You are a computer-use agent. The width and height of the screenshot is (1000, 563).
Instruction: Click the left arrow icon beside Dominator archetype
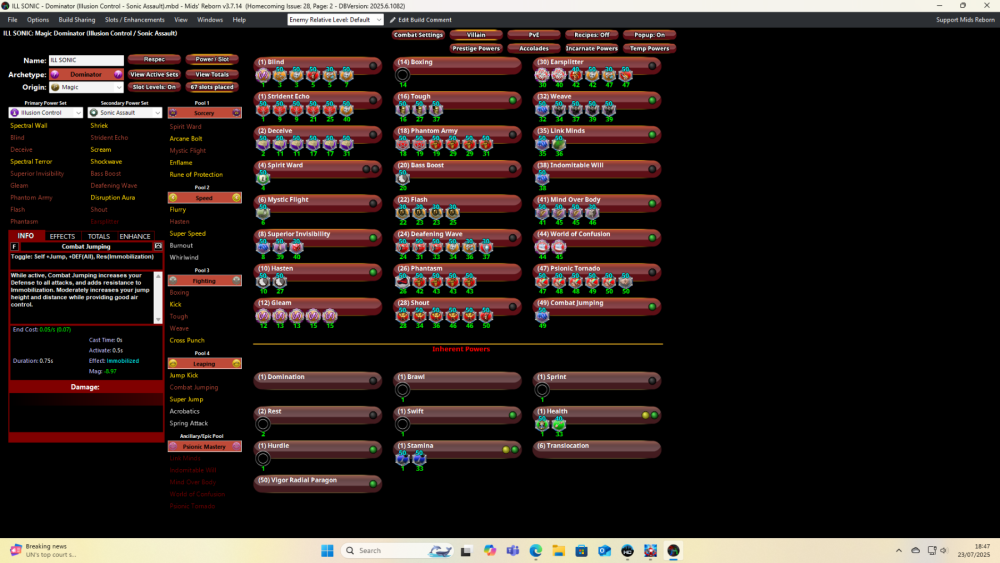click(x=55, y=74)
